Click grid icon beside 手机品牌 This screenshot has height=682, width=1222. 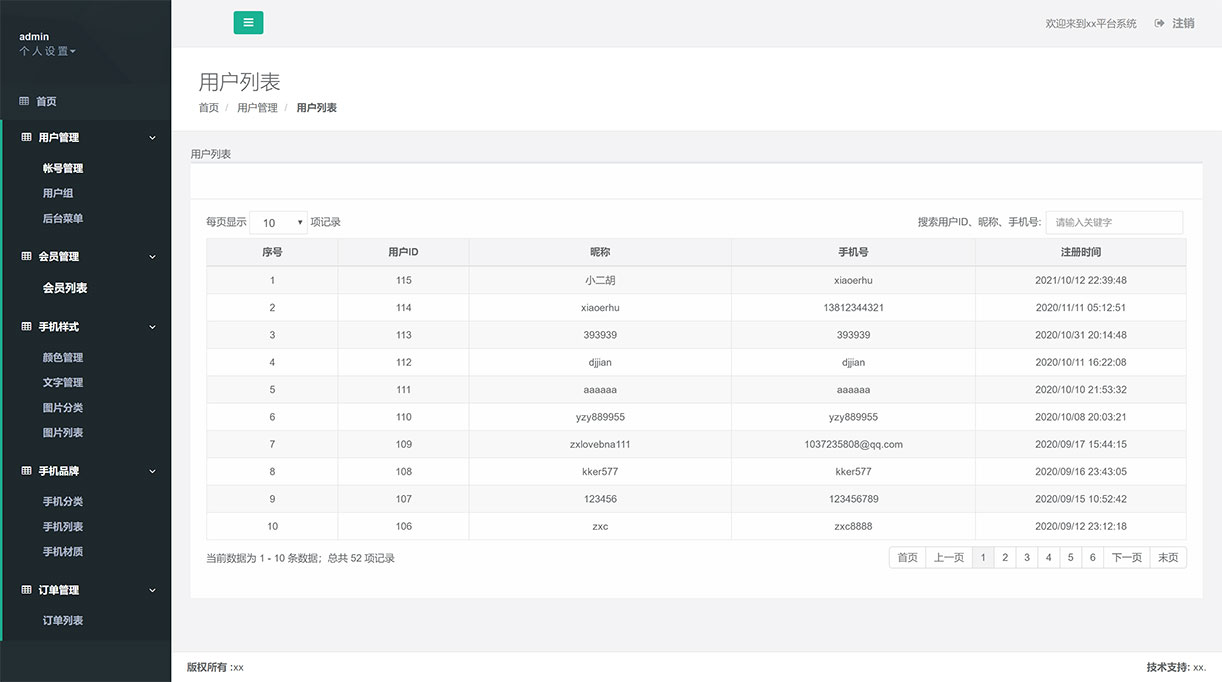27,471
